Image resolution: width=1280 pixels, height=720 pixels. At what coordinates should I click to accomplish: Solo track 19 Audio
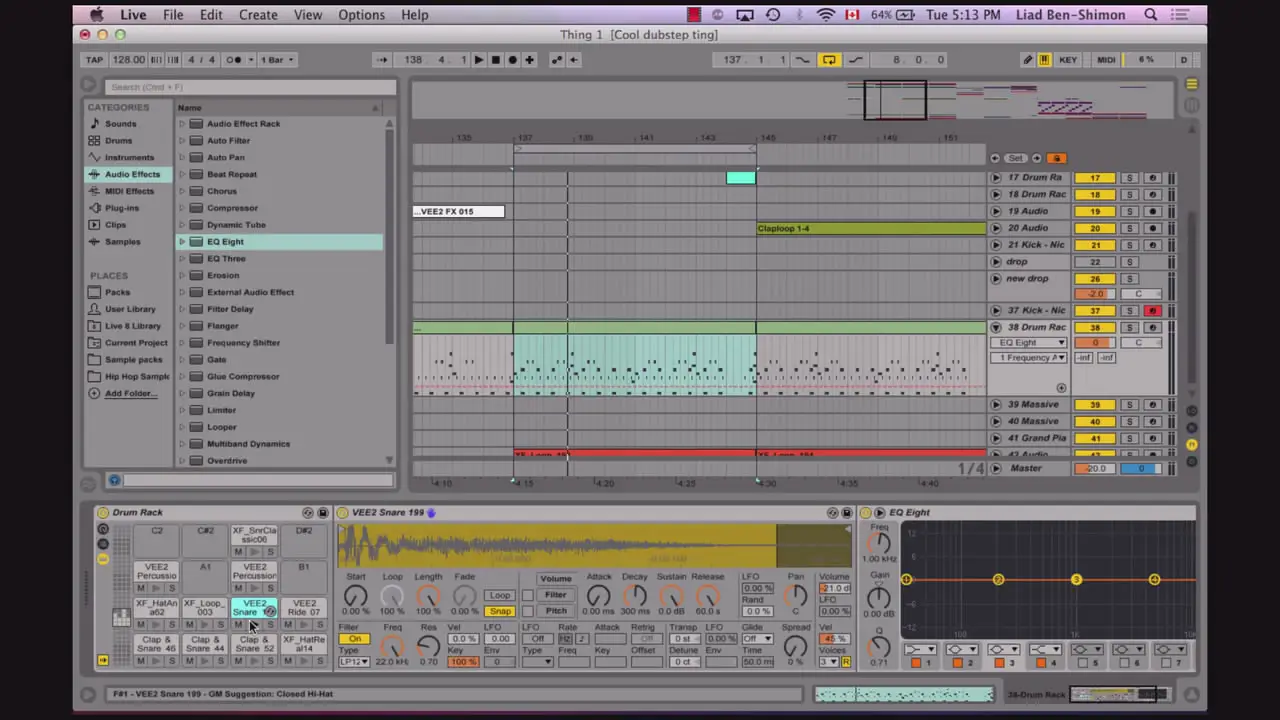point(1129,211)
